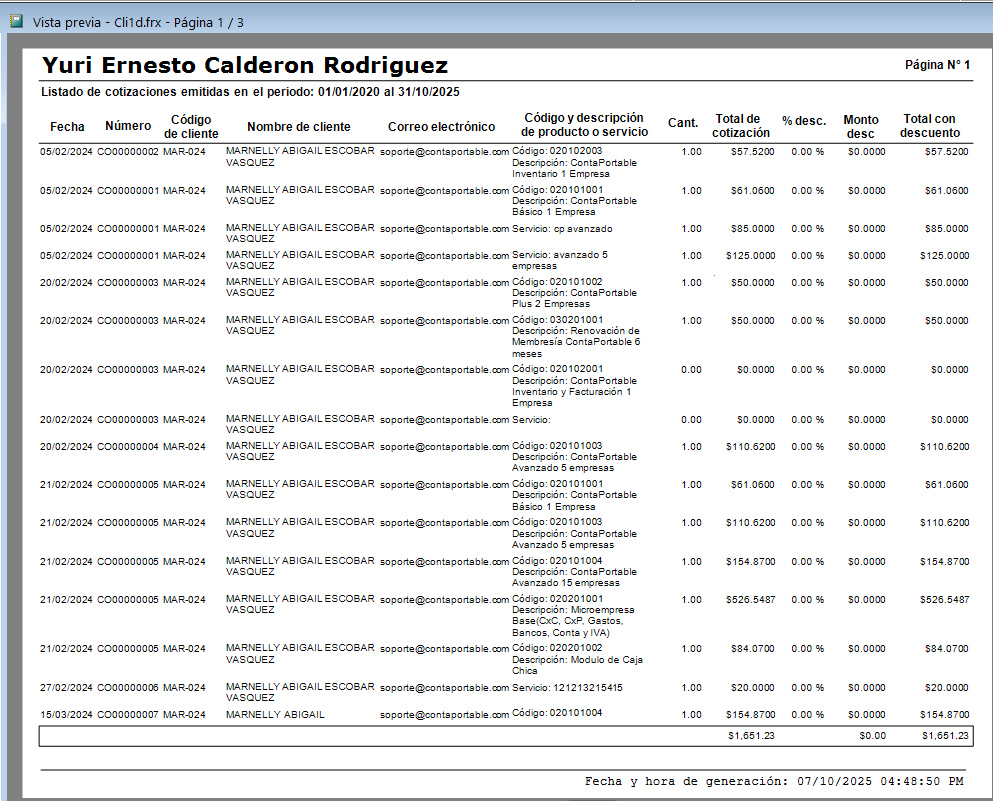
Task: Click the 'Monto desc' column header
Action: click(861, 127)
